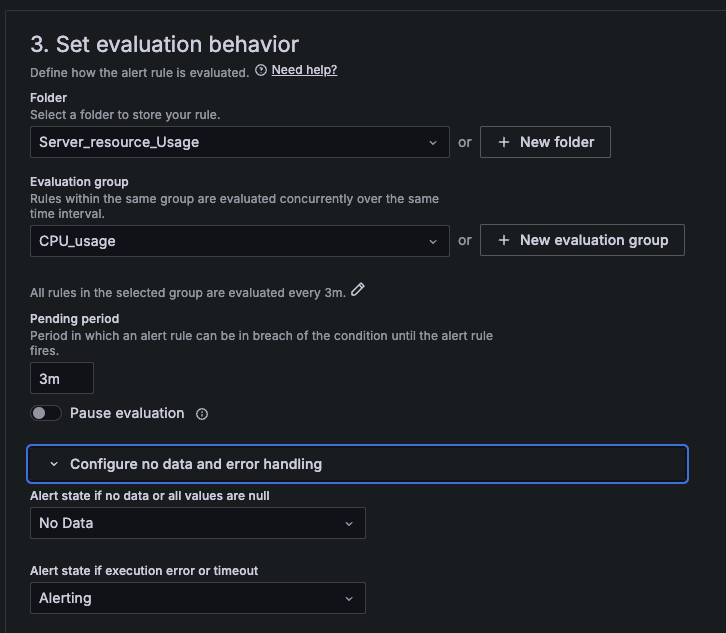Screen dimensions: 726x633
Task: Click the chevron arrow in the Alerting field
Action: [x=349, y=598]
